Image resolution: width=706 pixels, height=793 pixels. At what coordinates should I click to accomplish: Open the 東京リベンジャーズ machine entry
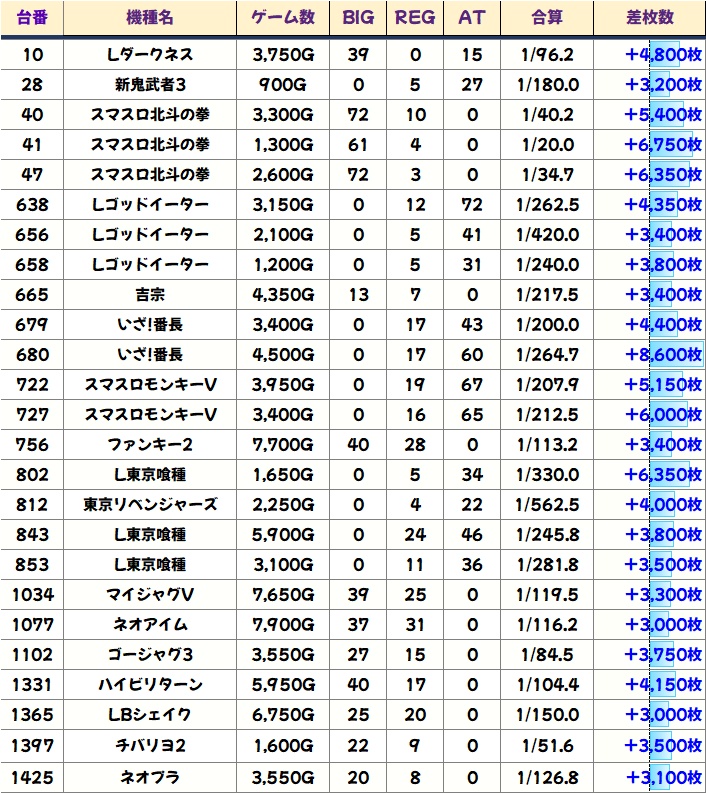point(150,505)
